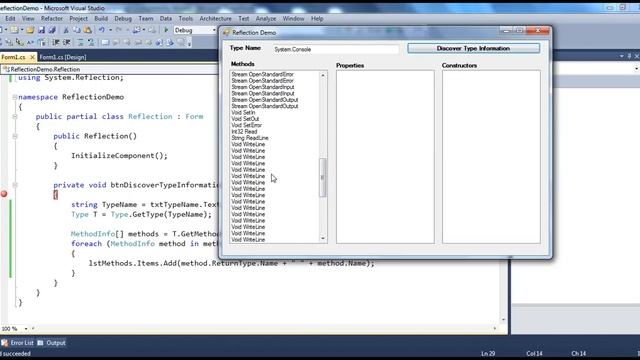
Task: Open the Architecture menu
Action: click(216, 19)
